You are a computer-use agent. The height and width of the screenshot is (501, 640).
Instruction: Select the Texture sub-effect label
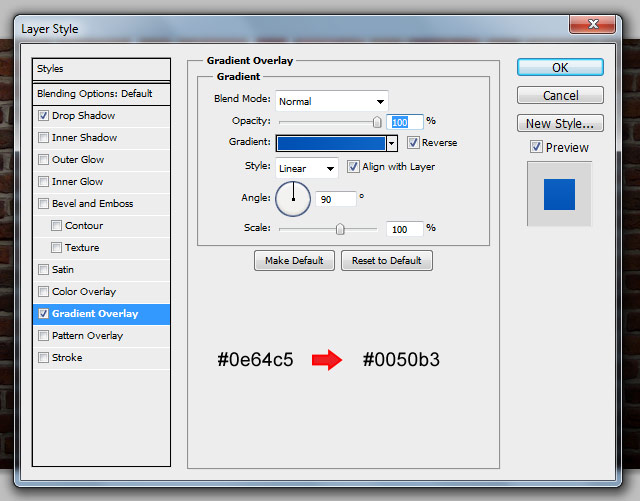(82, 247)
